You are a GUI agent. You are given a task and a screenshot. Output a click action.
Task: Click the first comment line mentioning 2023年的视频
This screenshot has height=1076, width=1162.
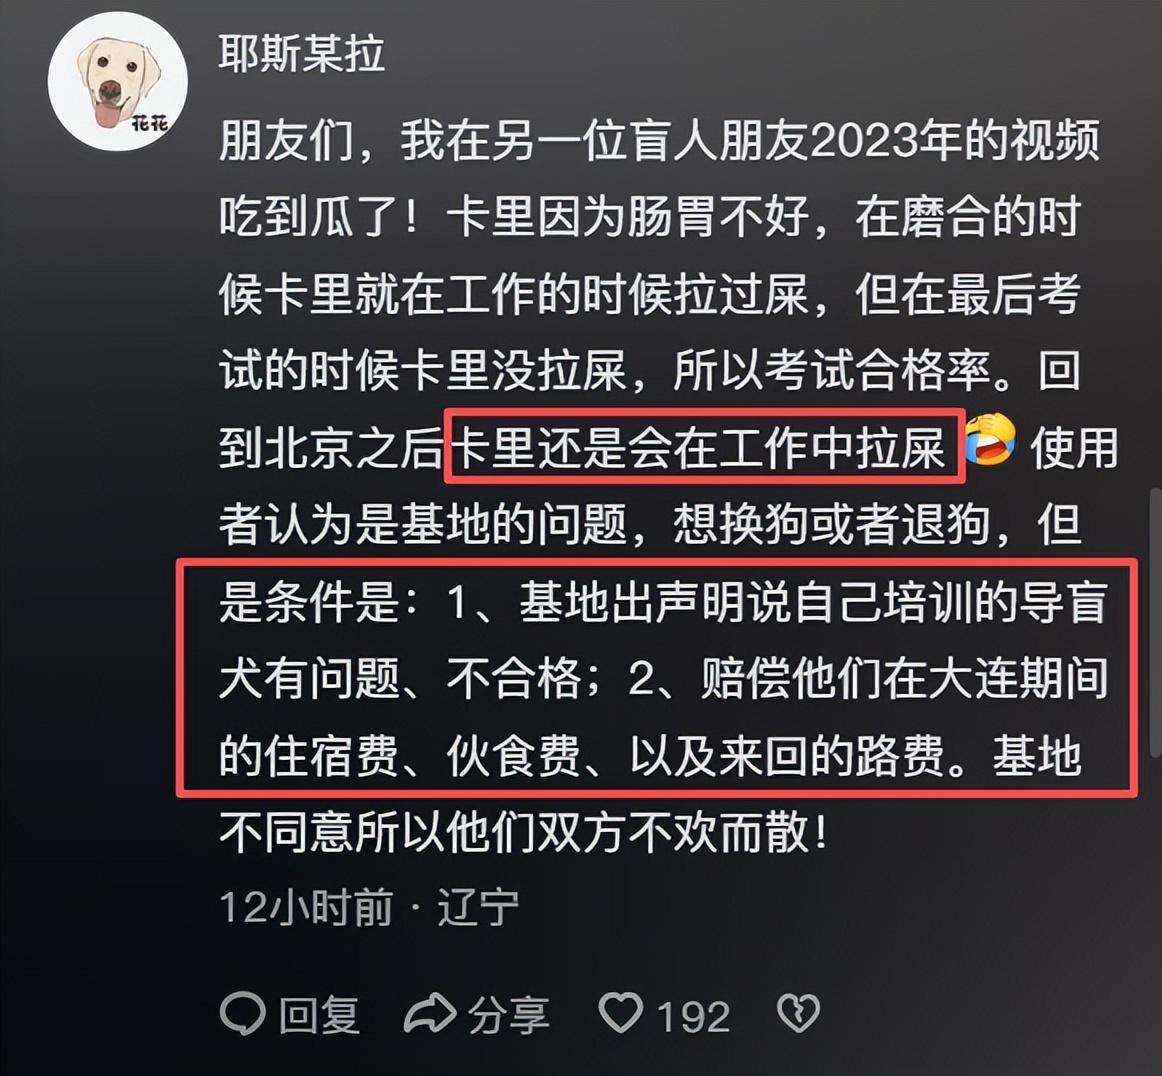tap(659, 140)
